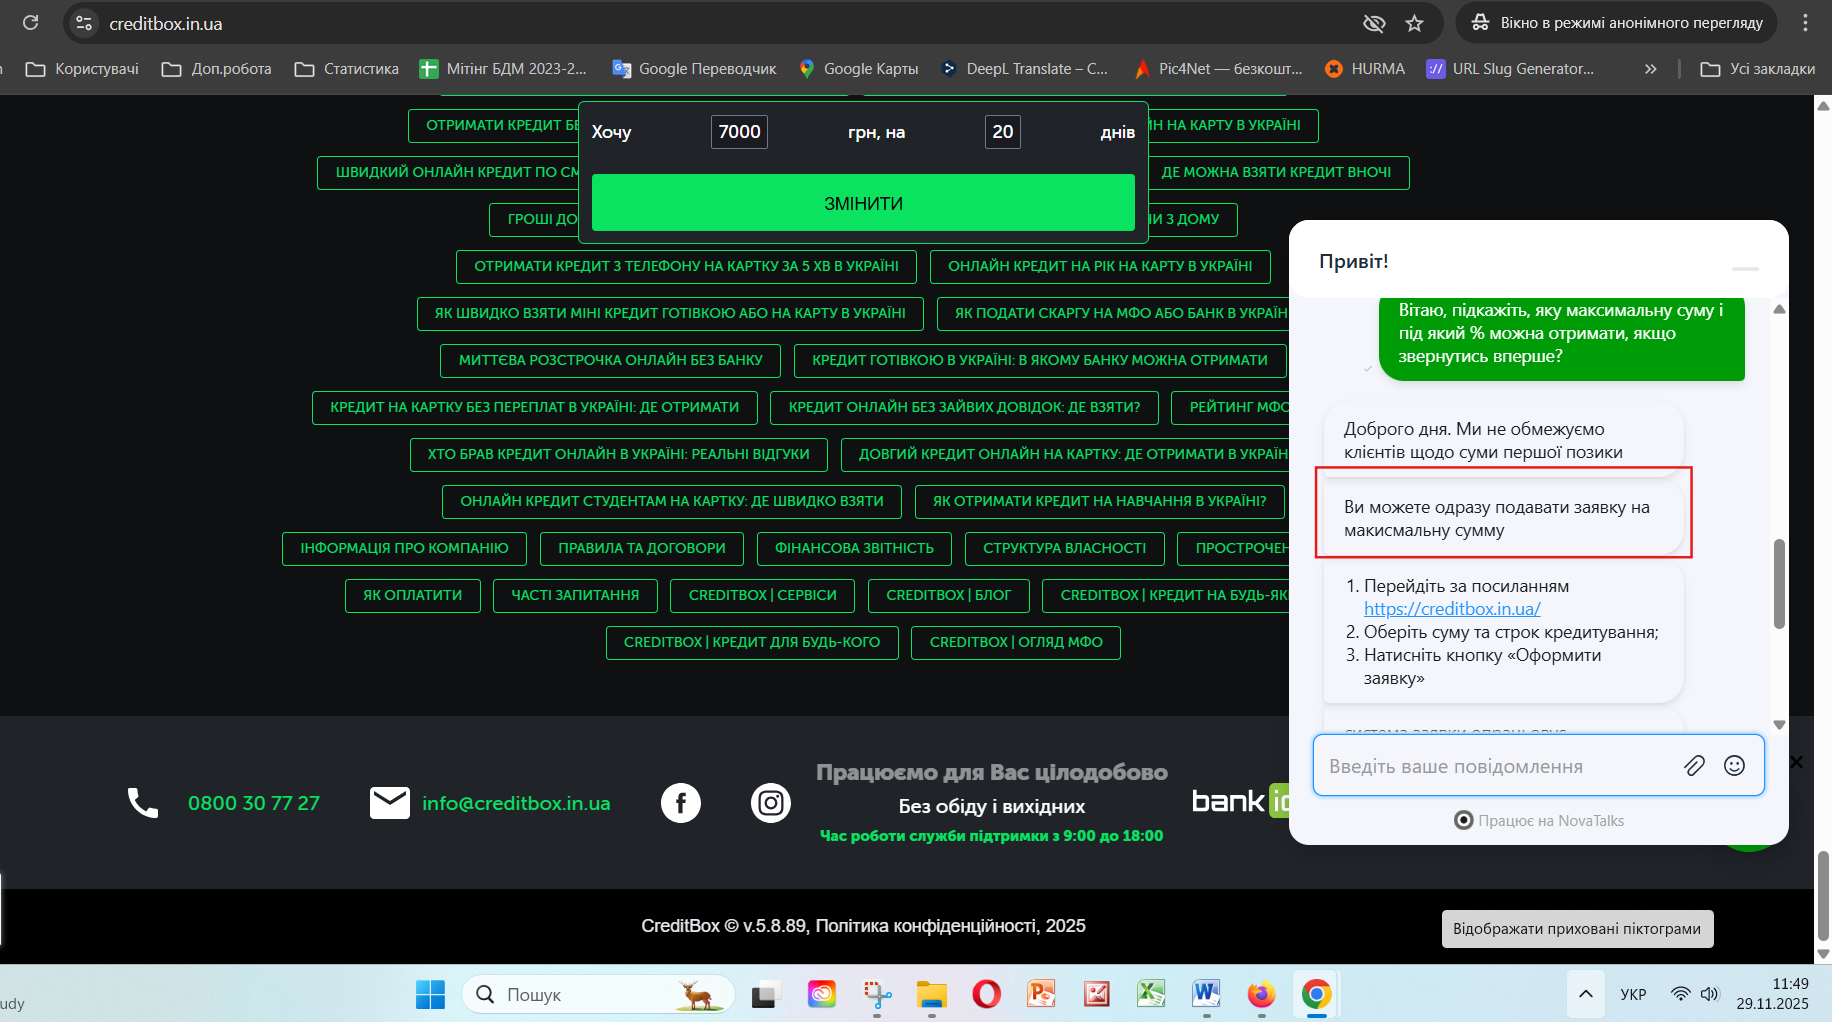Open Task View on the taskbar
Image resolution: width=1832 pixels, height=1022 pixels.
click(765, 994)
